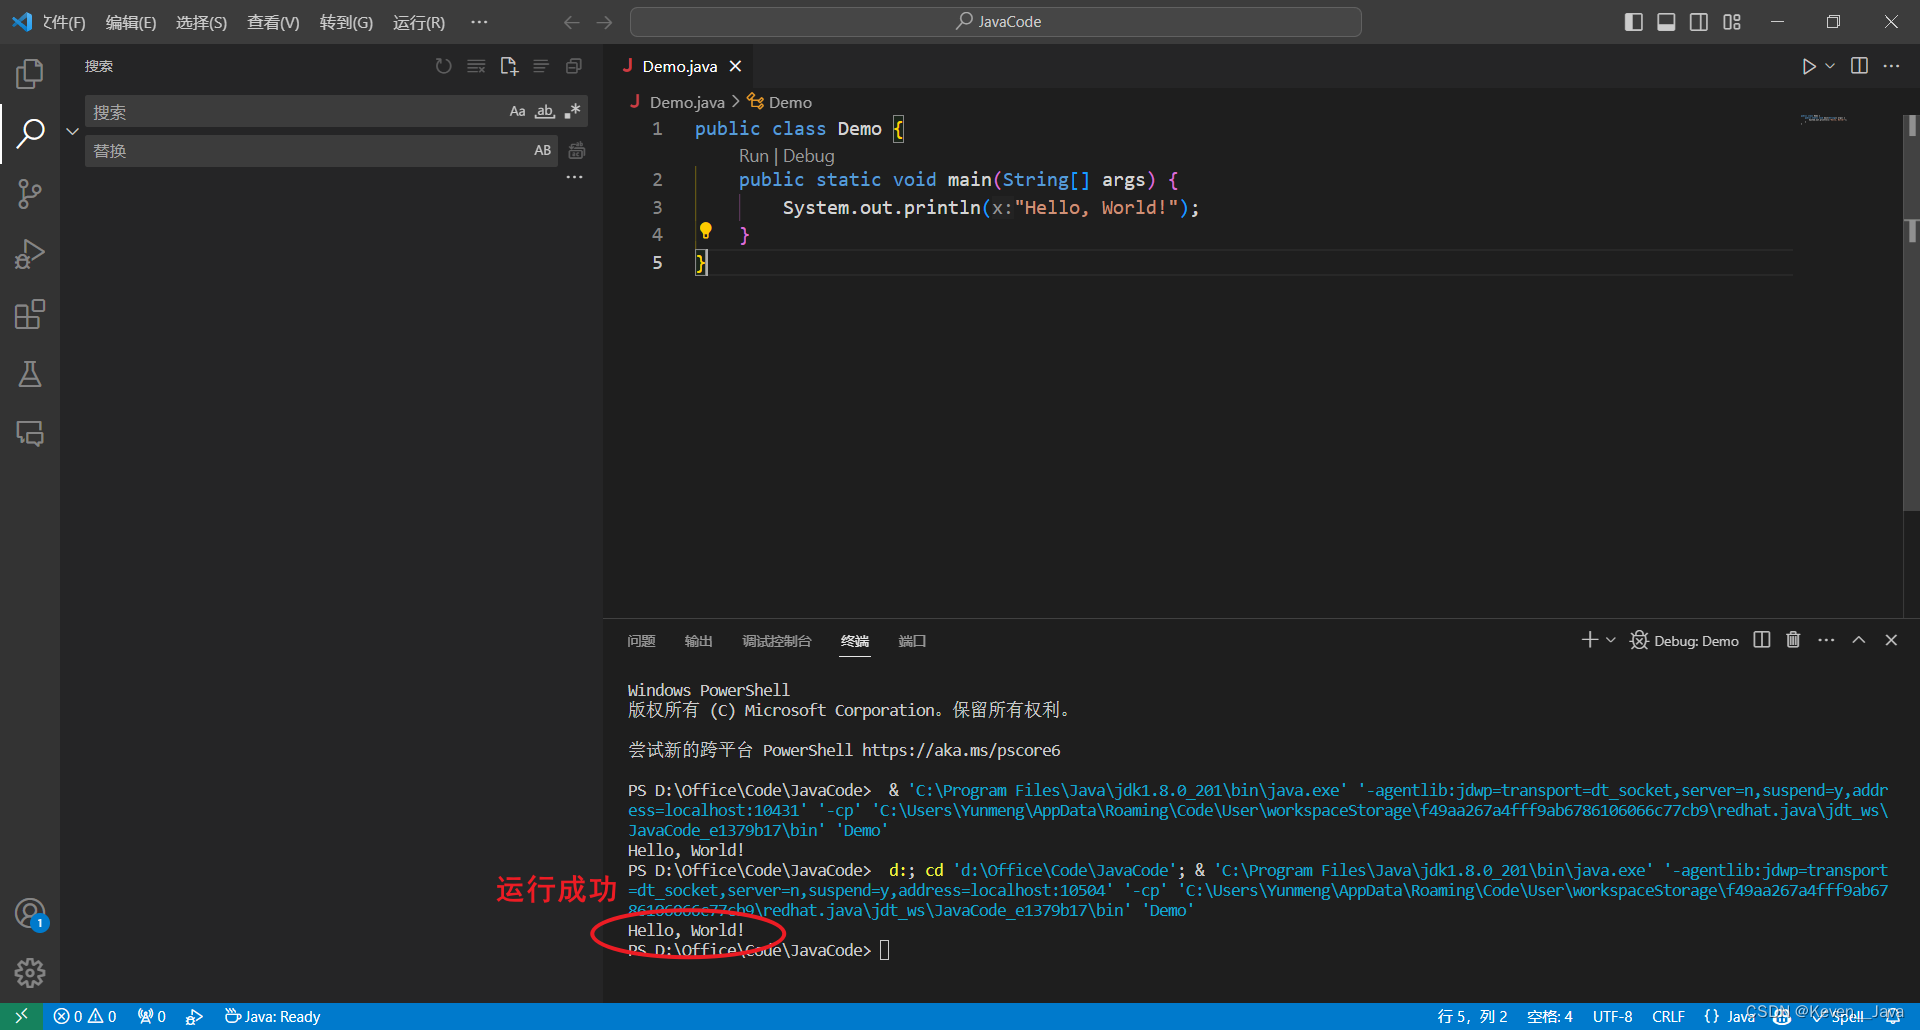Refresh search results

point(443,66)
